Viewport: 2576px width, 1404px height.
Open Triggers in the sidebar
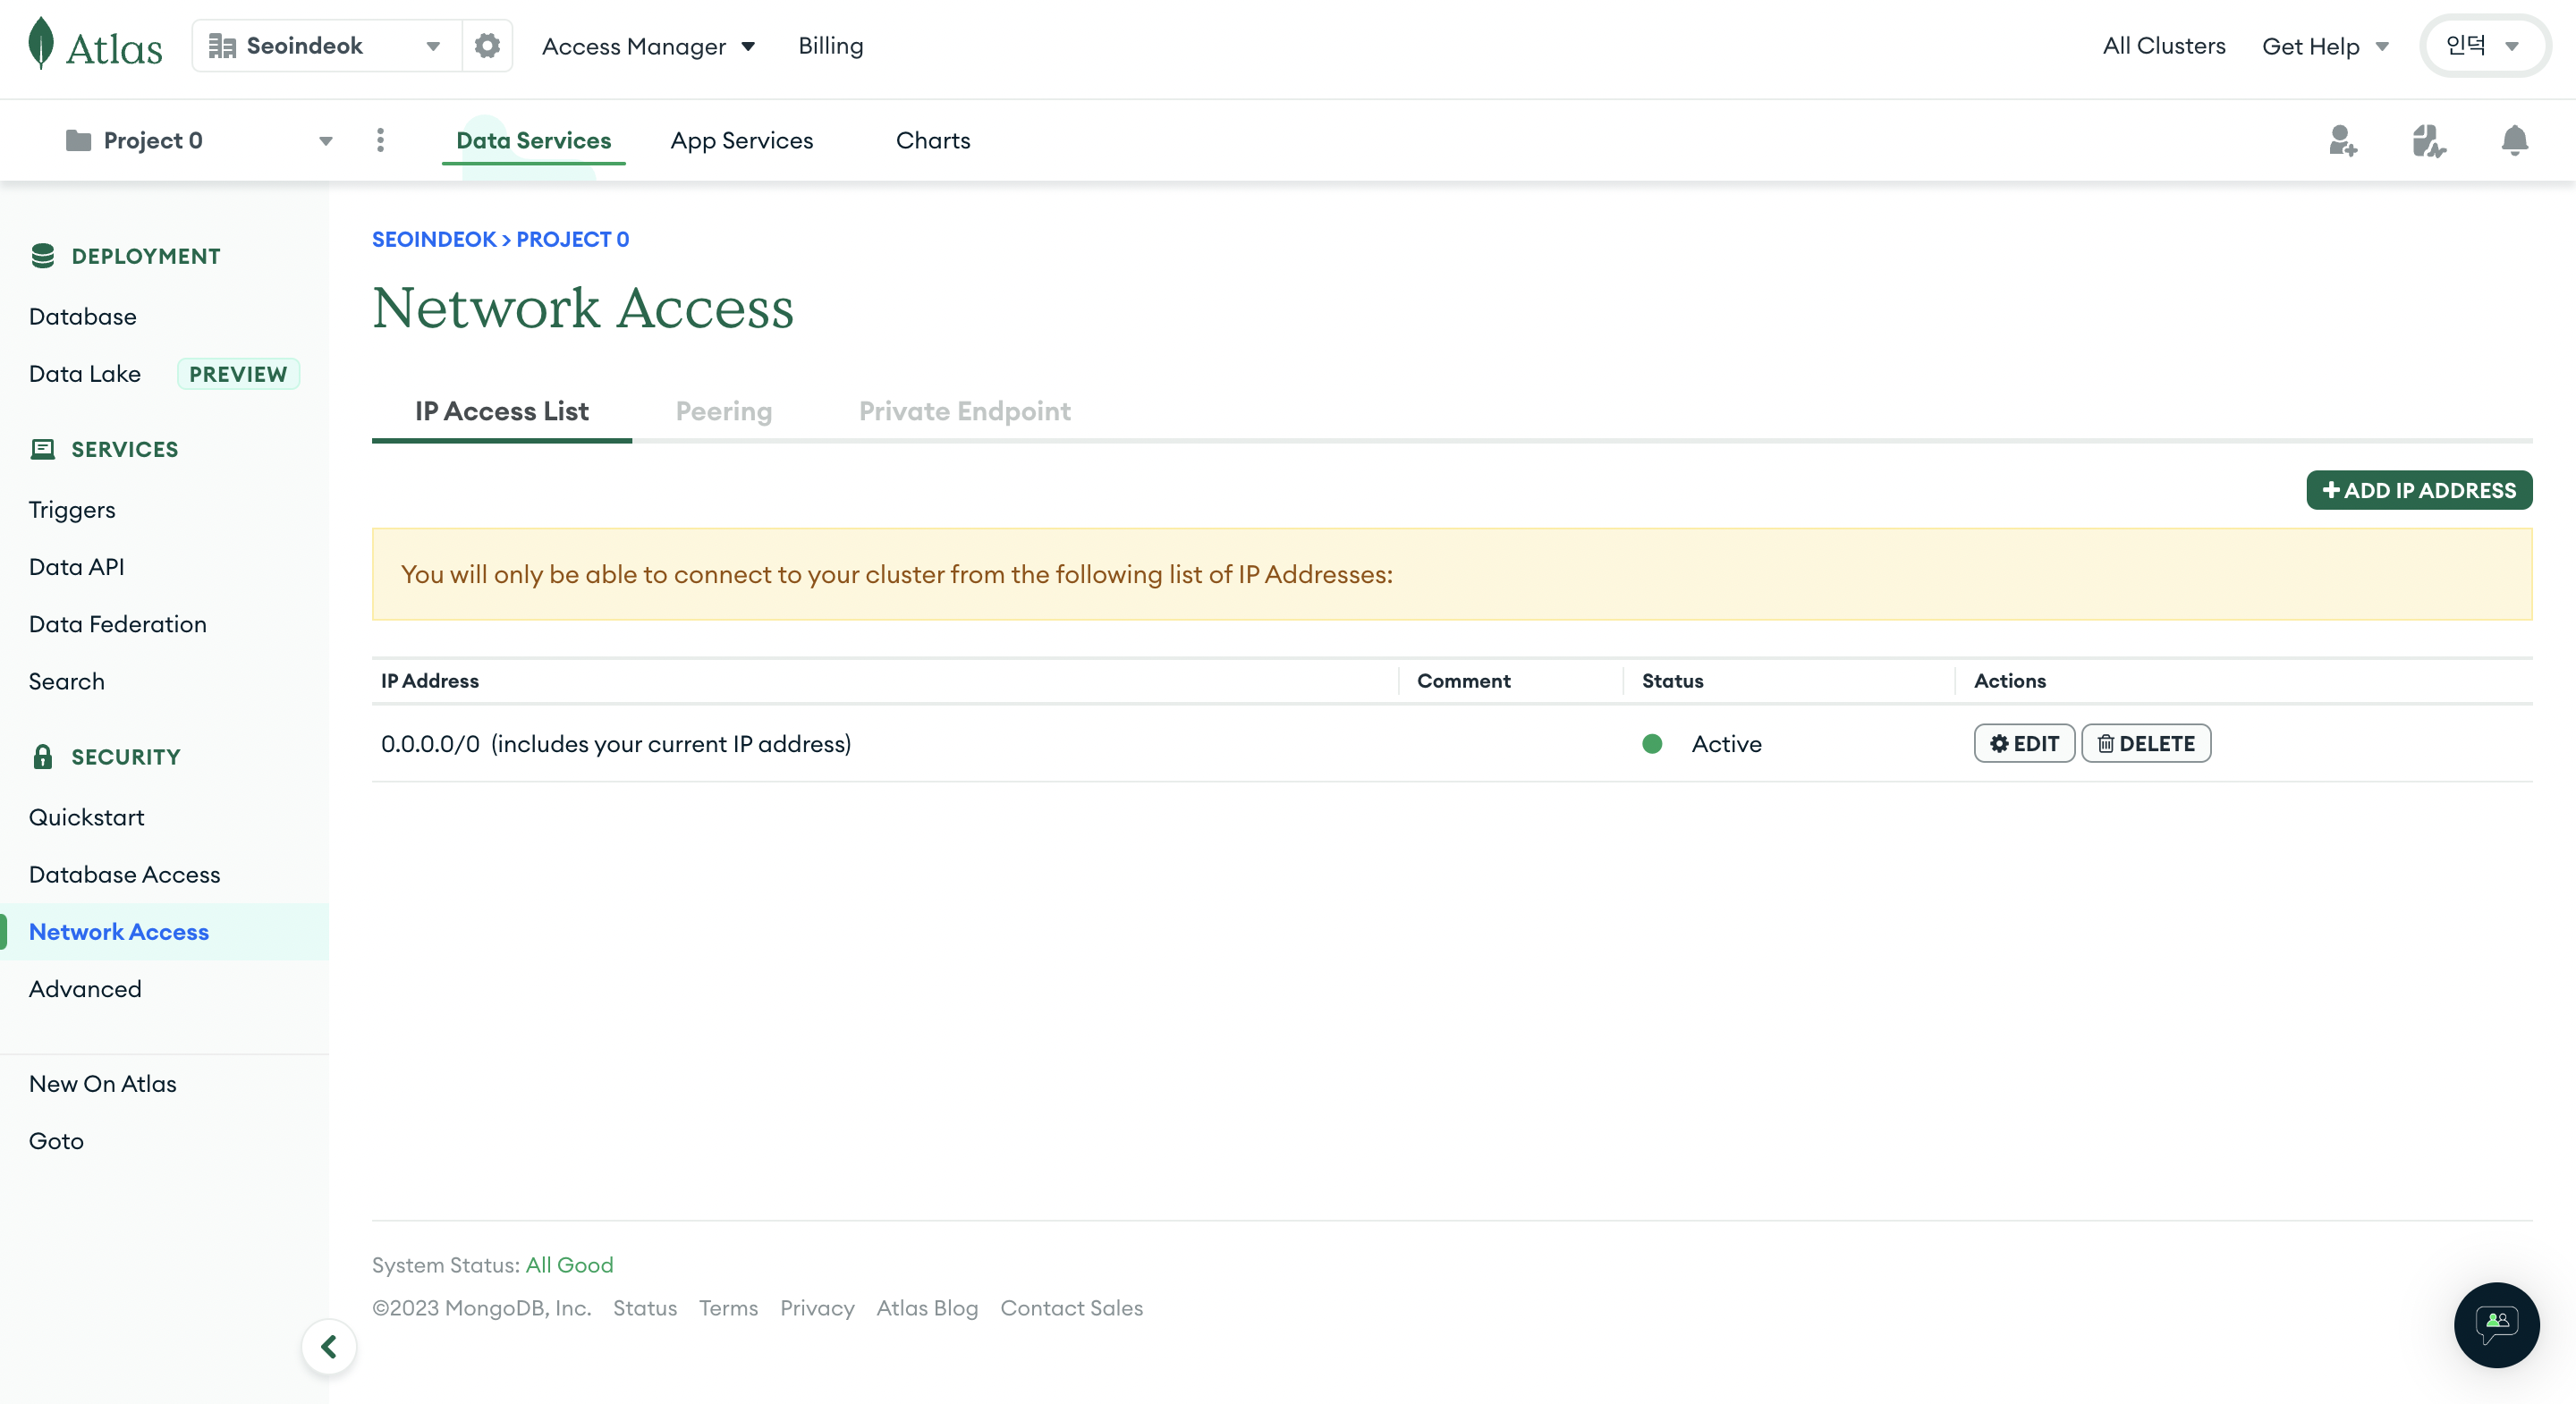pyautogui.click(x=72, y=510)
